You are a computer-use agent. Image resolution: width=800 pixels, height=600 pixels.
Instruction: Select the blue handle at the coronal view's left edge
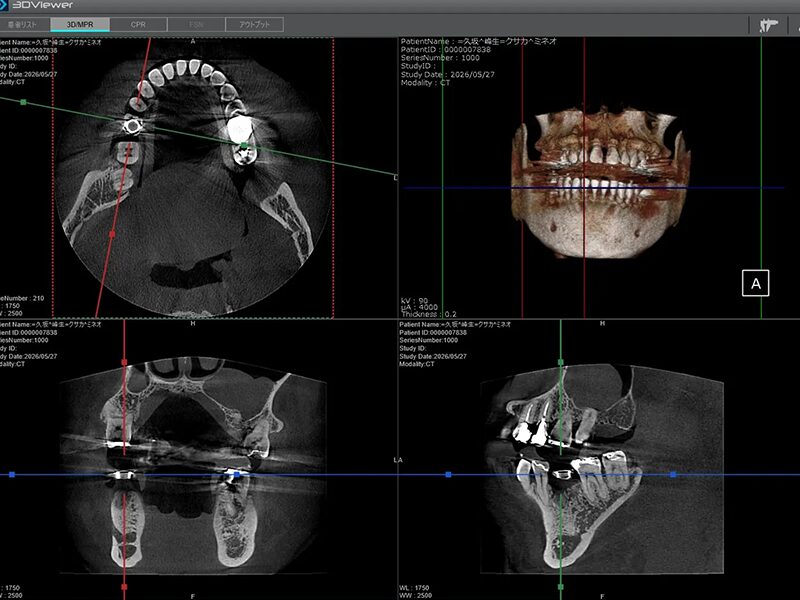[x=12, y=474]
